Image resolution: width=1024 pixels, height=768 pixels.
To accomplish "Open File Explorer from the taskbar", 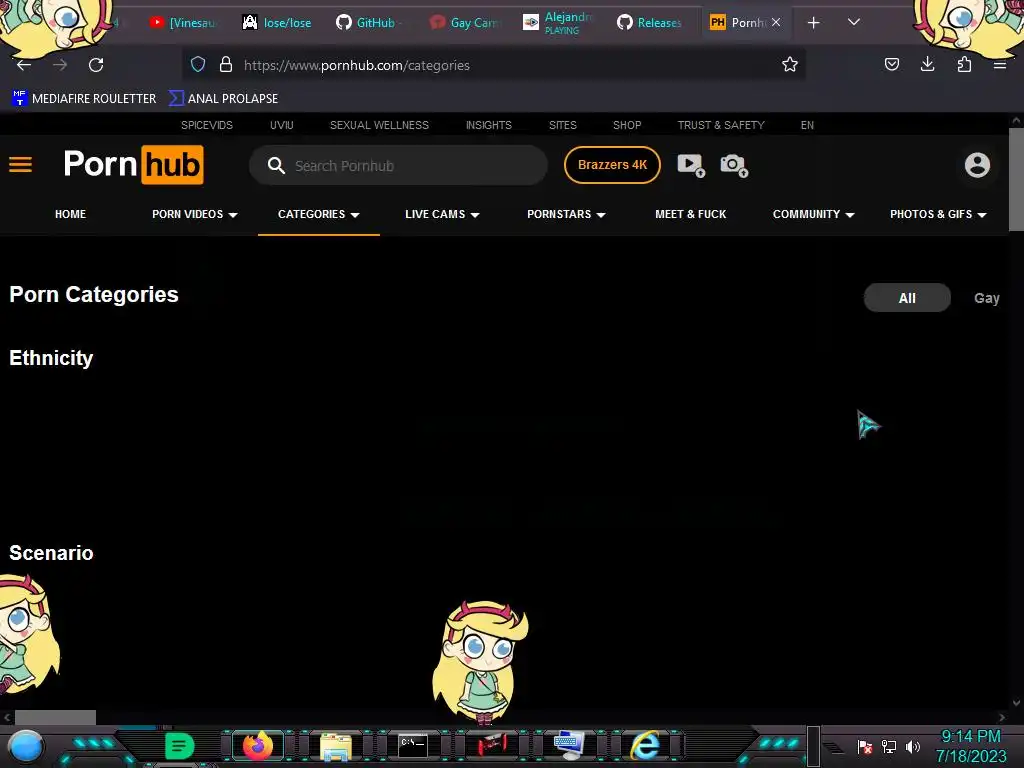I will (336, 746).
